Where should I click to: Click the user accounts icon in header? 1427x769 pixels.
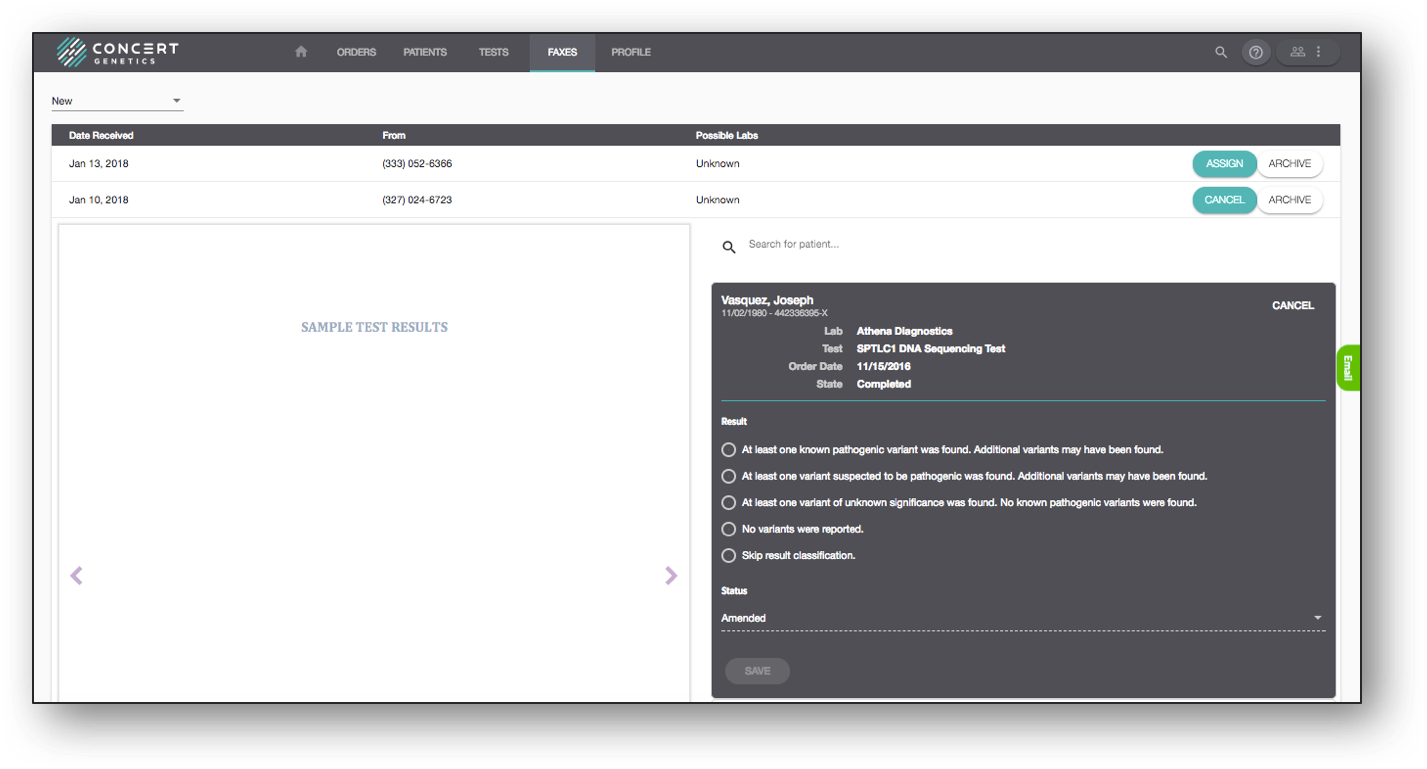[1298, 52]
